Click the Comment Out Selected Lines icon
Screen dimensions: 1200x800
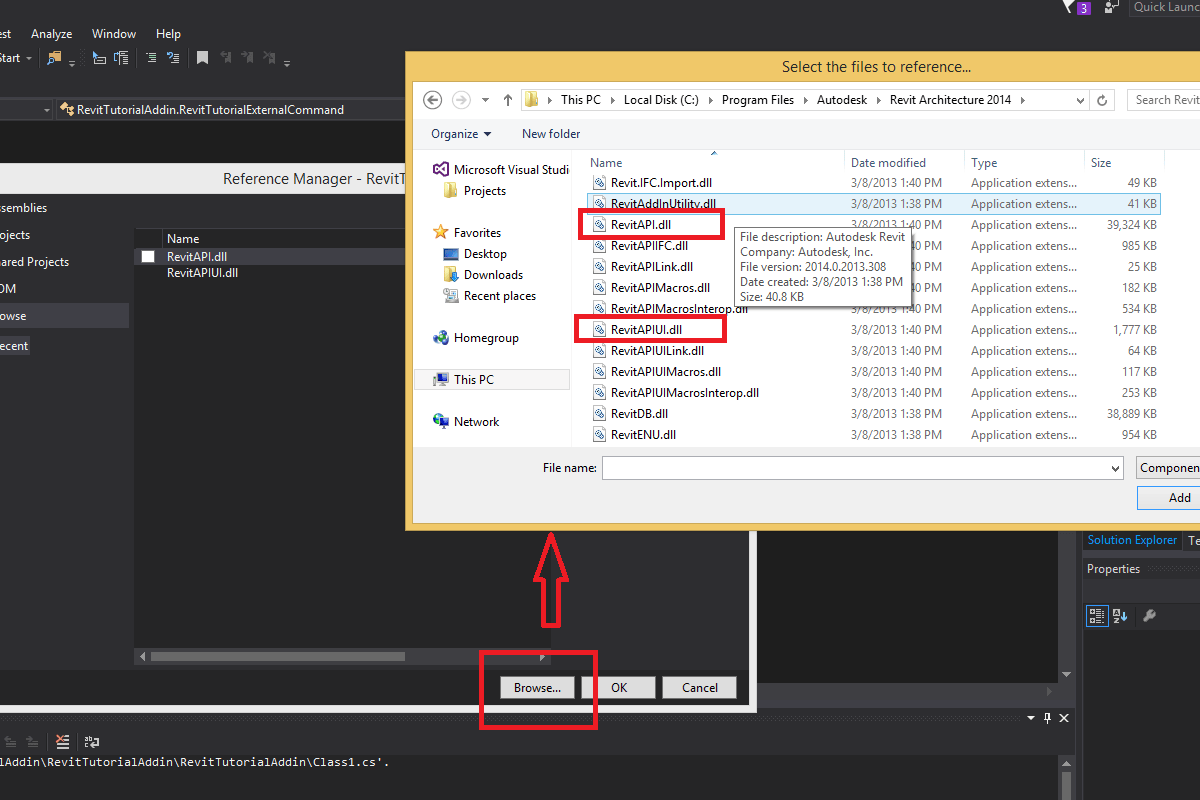pyautogui.click(x=151, y=58)
